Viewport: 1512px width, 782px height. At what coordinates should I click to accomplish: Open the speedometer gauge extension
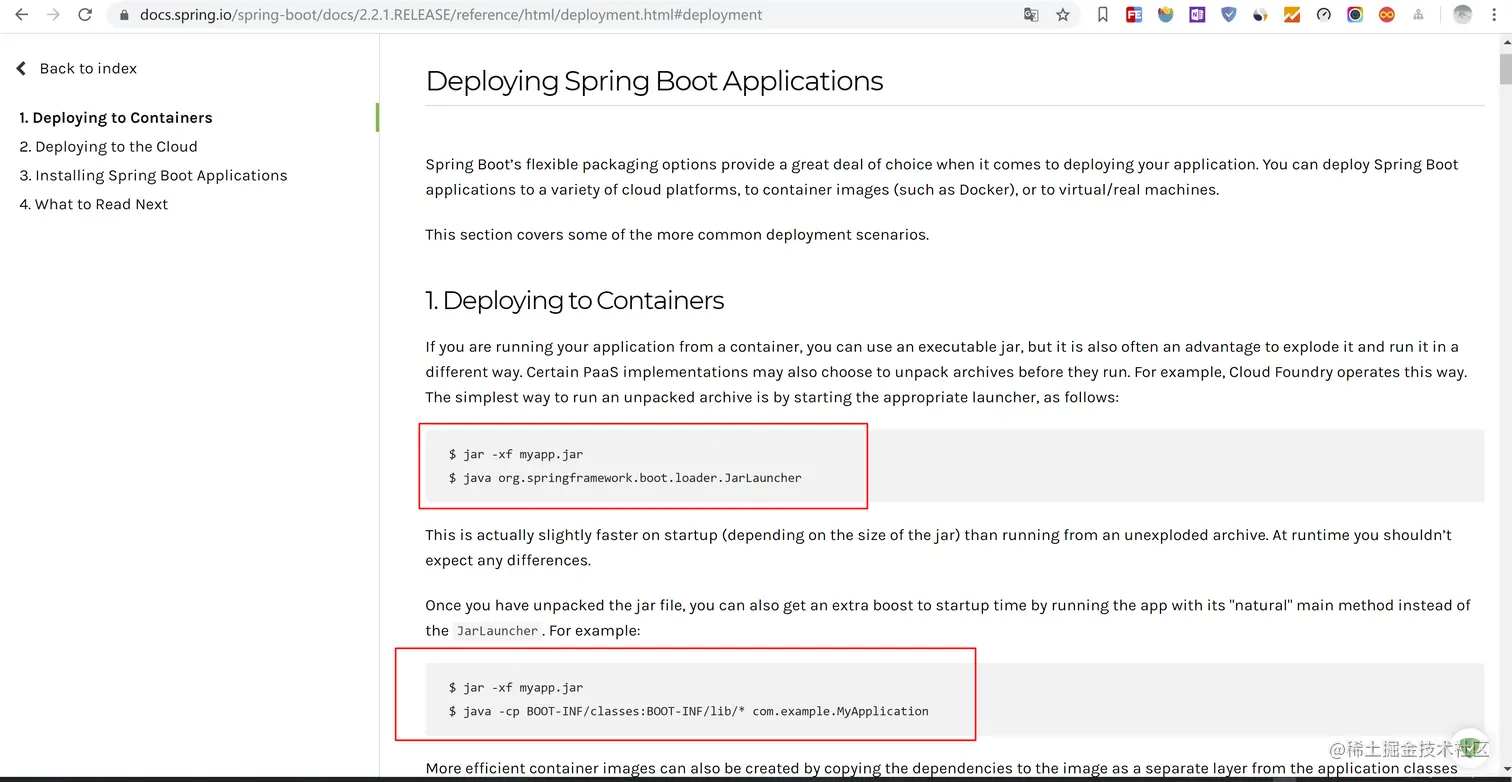pyautogui.click(x=1324, y=15)
